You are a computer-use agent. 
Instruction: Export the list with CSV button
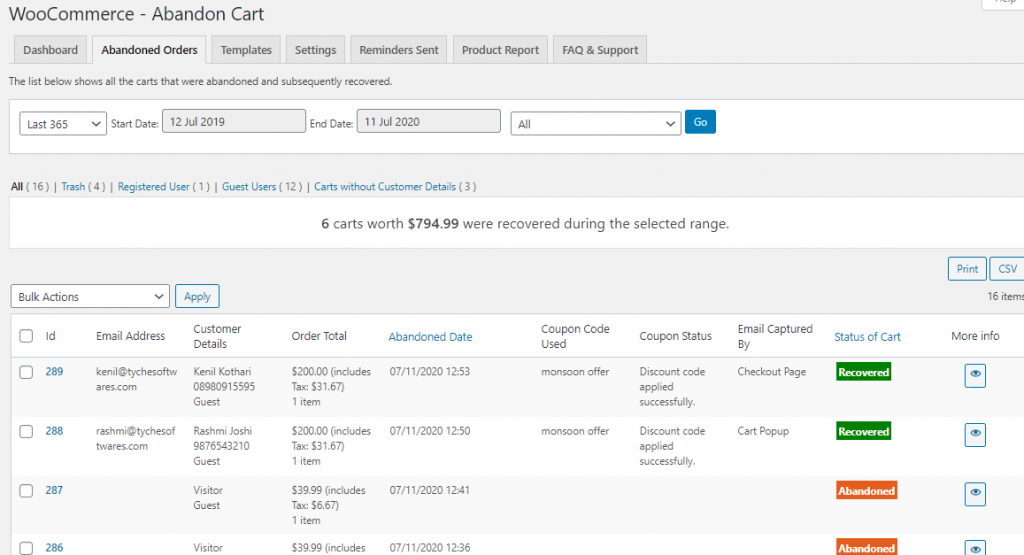point(1007,269)
